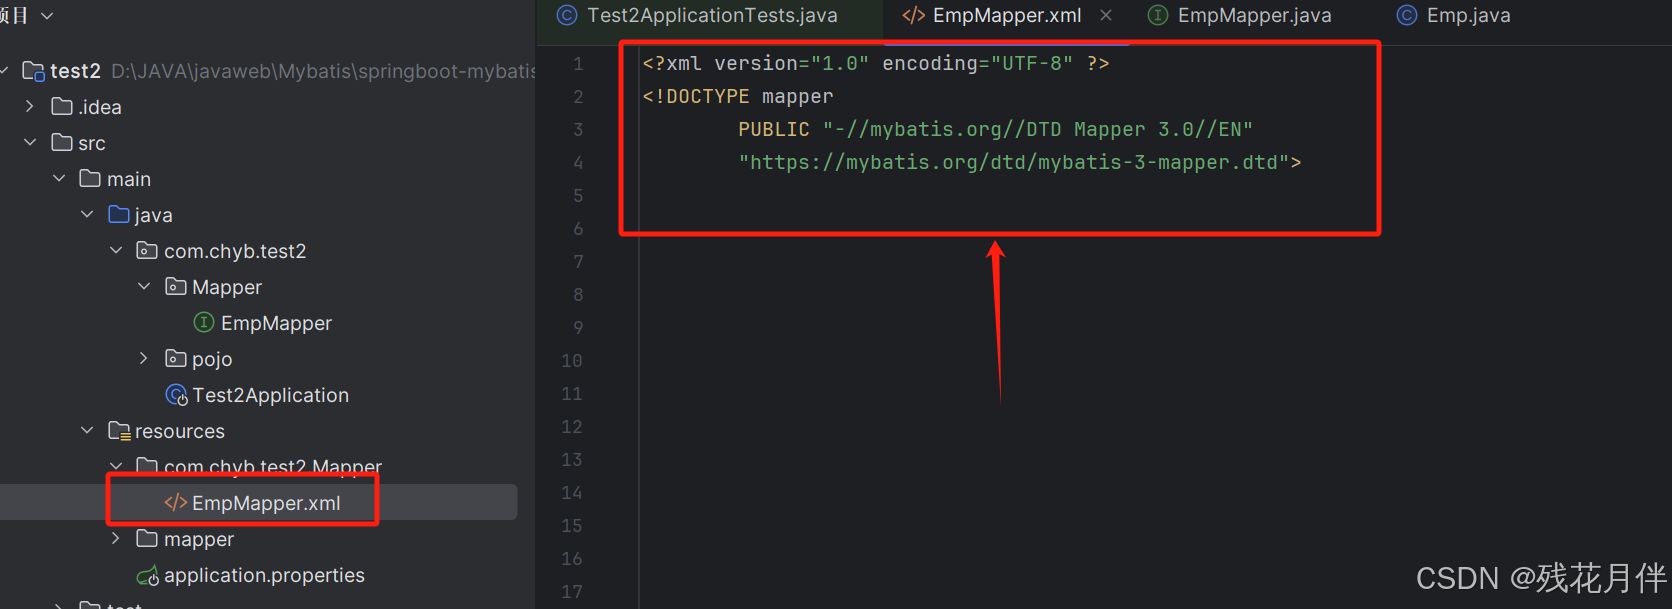Screen dimensions: 1672x609
Task: Select the resources folder label in tree
Action: coord(180,431)
